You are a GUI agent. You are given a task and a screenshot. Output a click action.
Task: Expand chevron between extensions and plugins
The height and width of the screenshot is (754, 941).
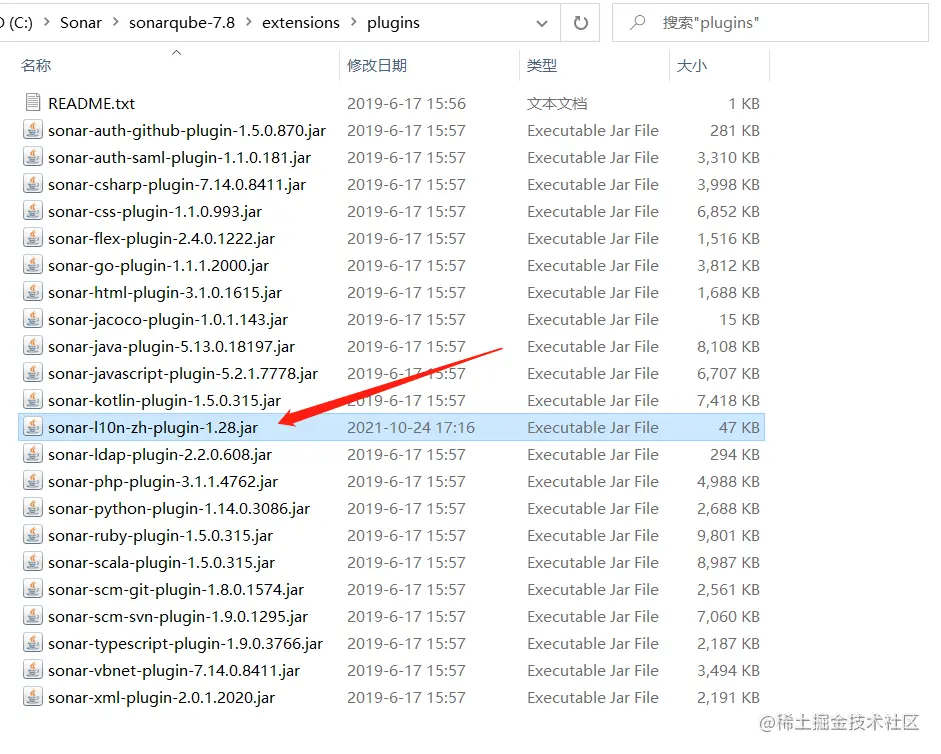(353, 22)
